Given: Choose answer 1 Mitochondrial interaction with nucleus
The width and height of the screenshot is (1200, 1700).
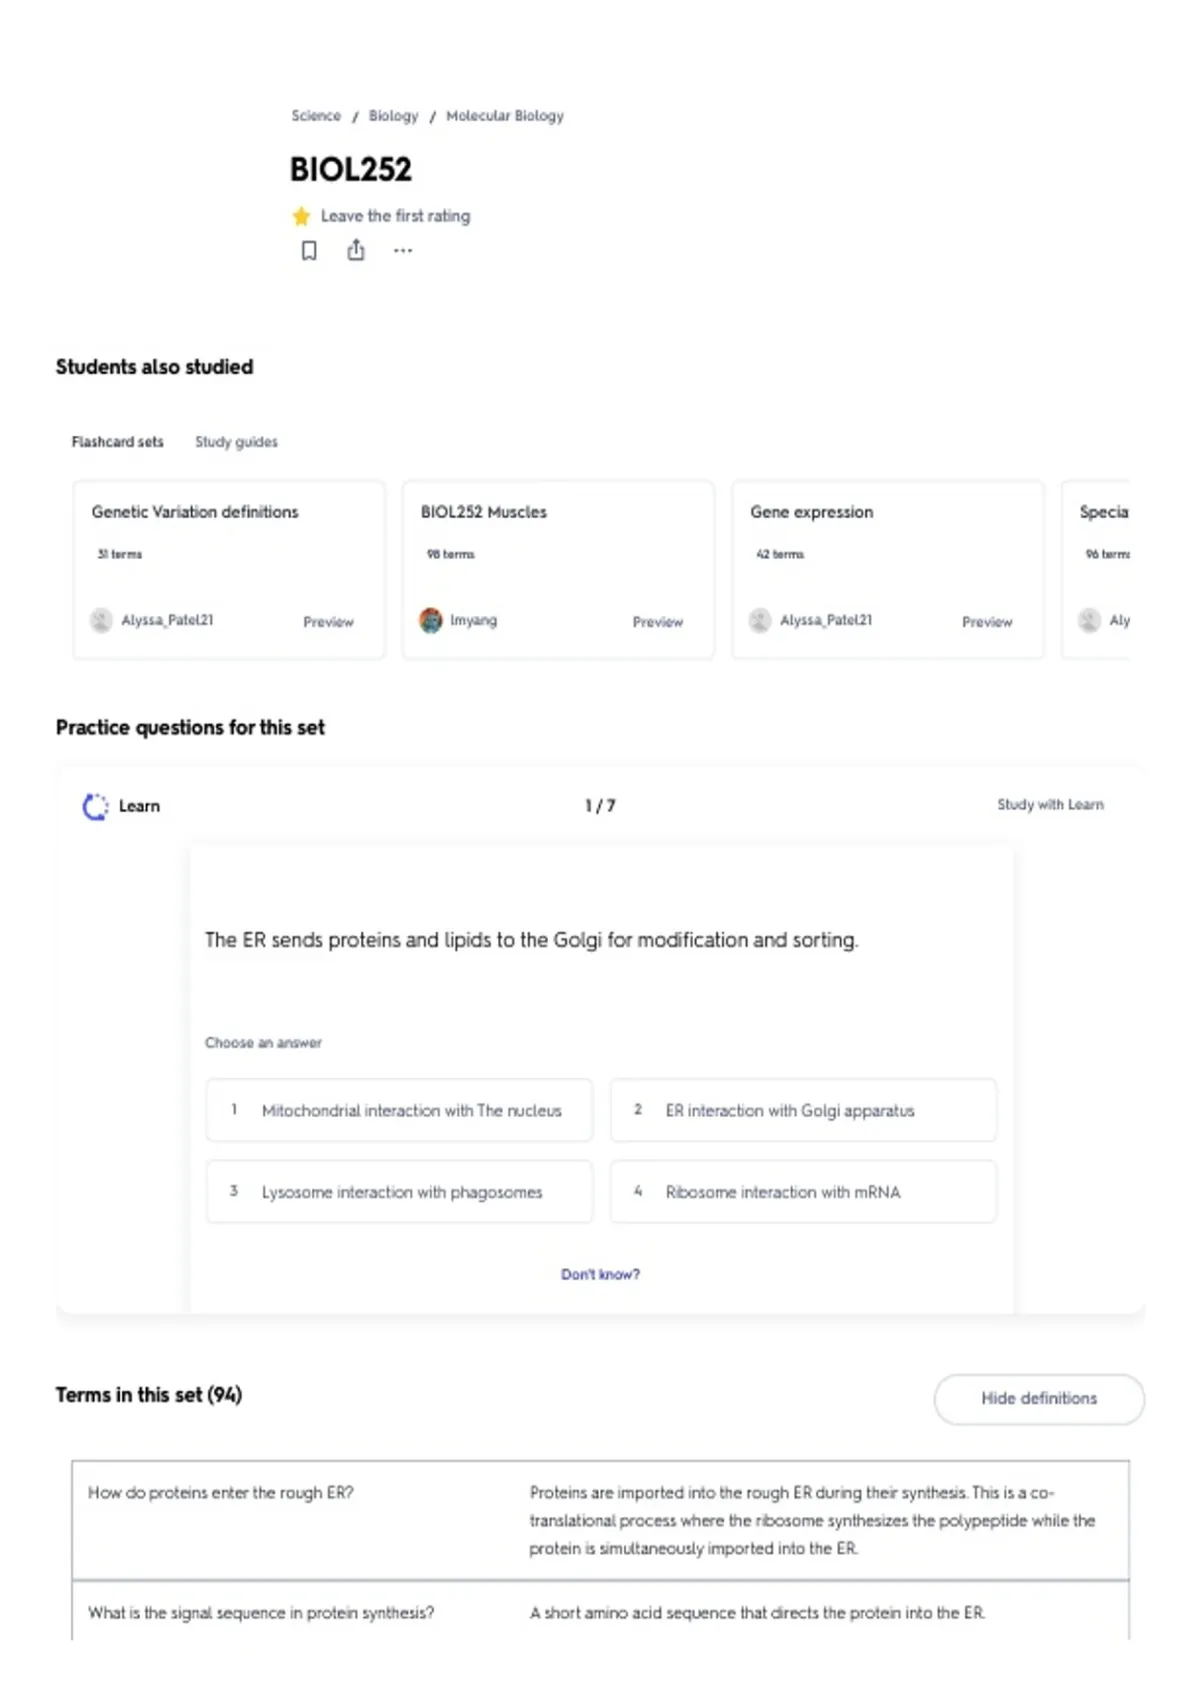Looking at the screenshot, I should click(x=399, y=1110).
